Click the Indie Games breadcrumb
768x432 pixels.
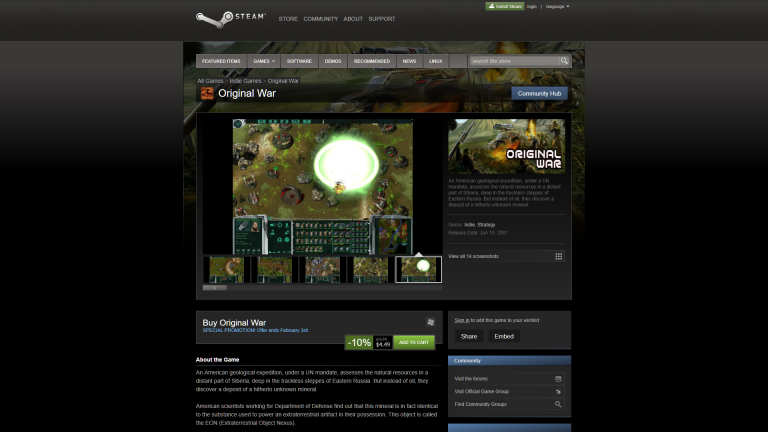pyautogui.click(x=245, y=81)
